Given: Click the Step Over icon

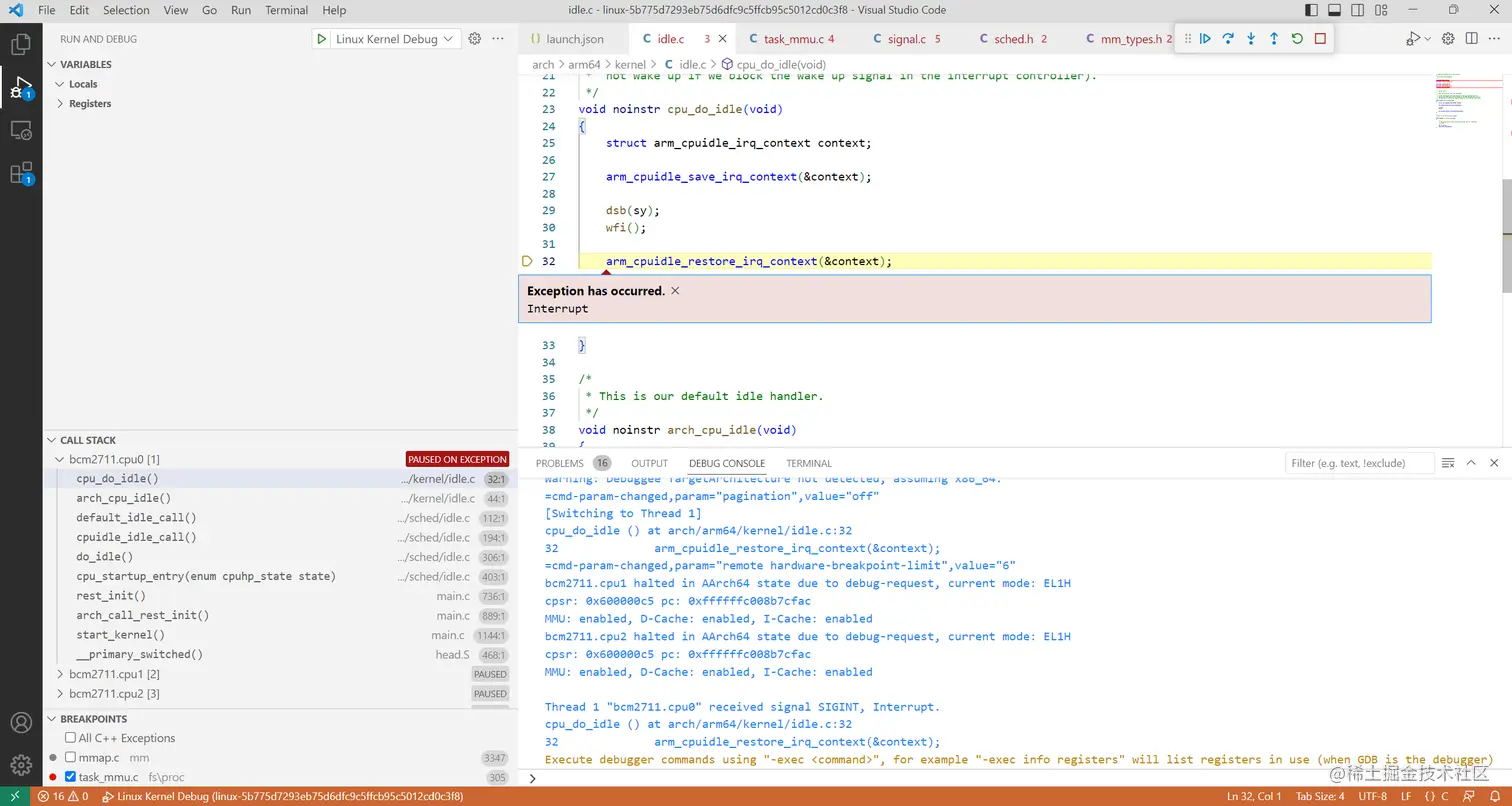Looking at the screenshot, I should pos(1228,38).
